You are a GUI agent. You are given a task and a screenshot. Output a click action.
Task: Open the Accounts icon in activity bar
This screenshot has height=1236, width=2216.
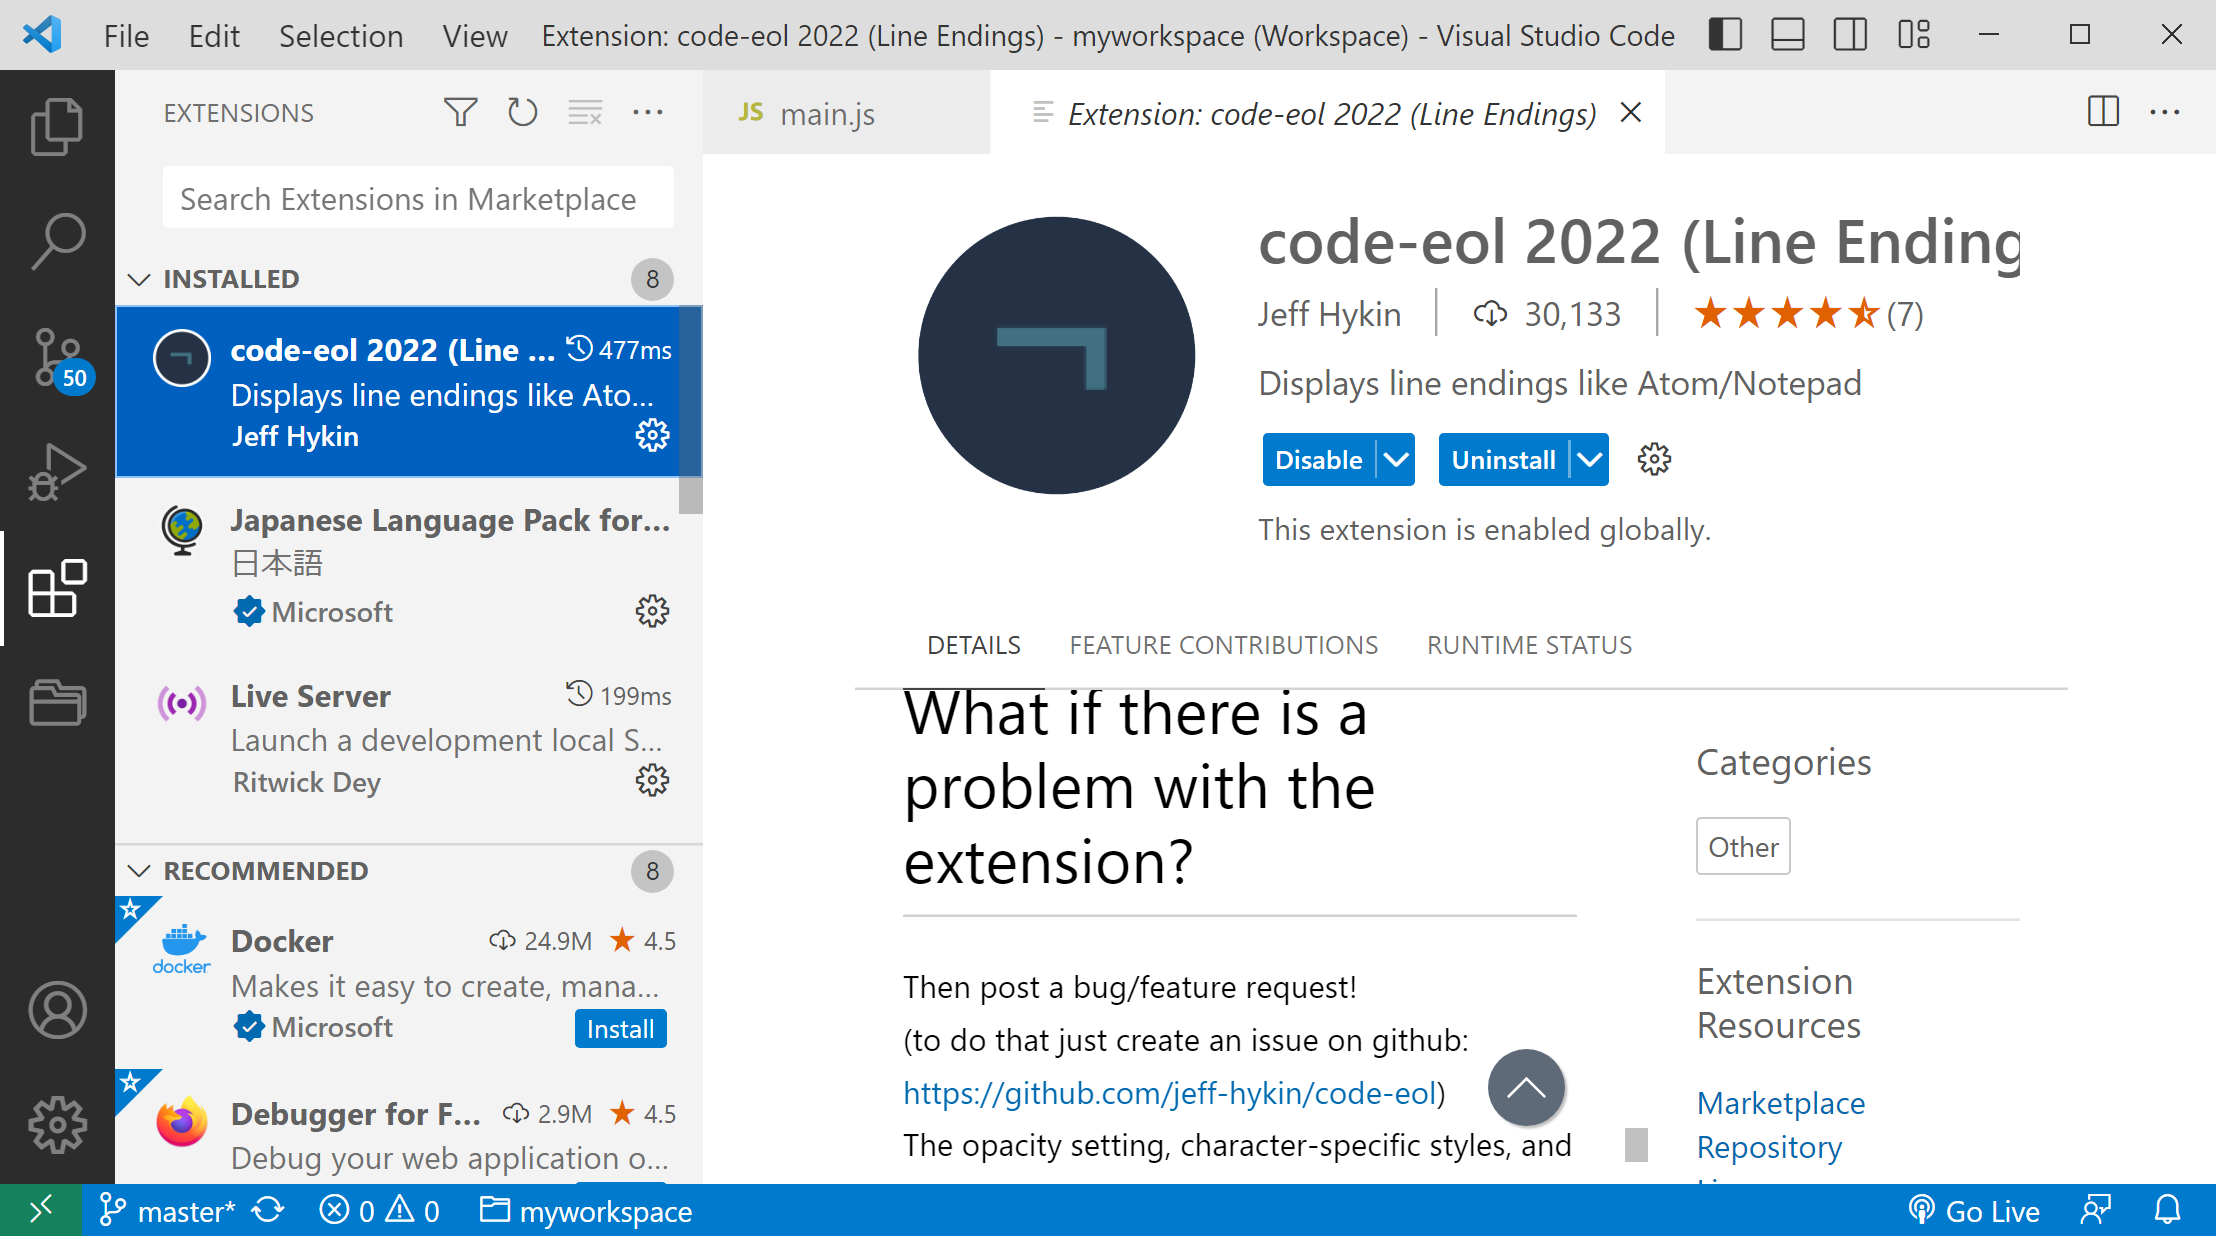(x=57, y=1010)
